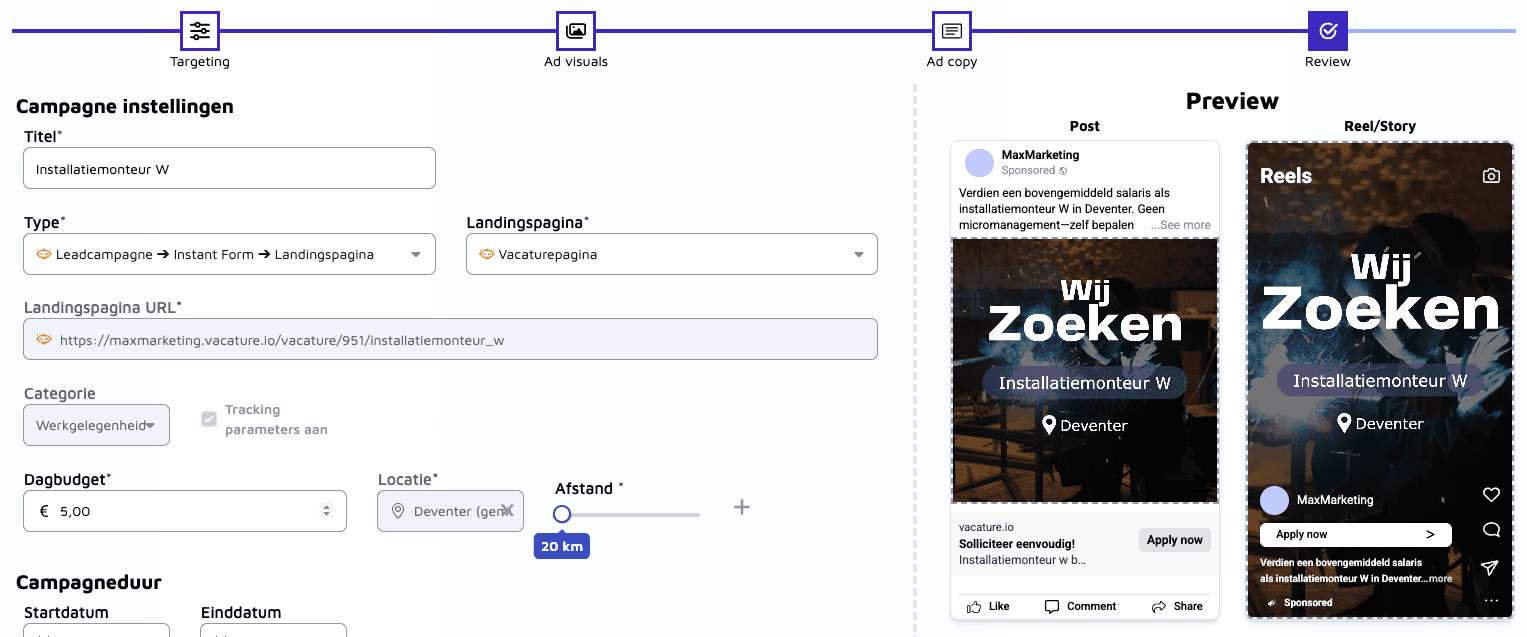Adjust the Afstand distance slider handle
Screen dimensions: 1527x637
(562, 513)
